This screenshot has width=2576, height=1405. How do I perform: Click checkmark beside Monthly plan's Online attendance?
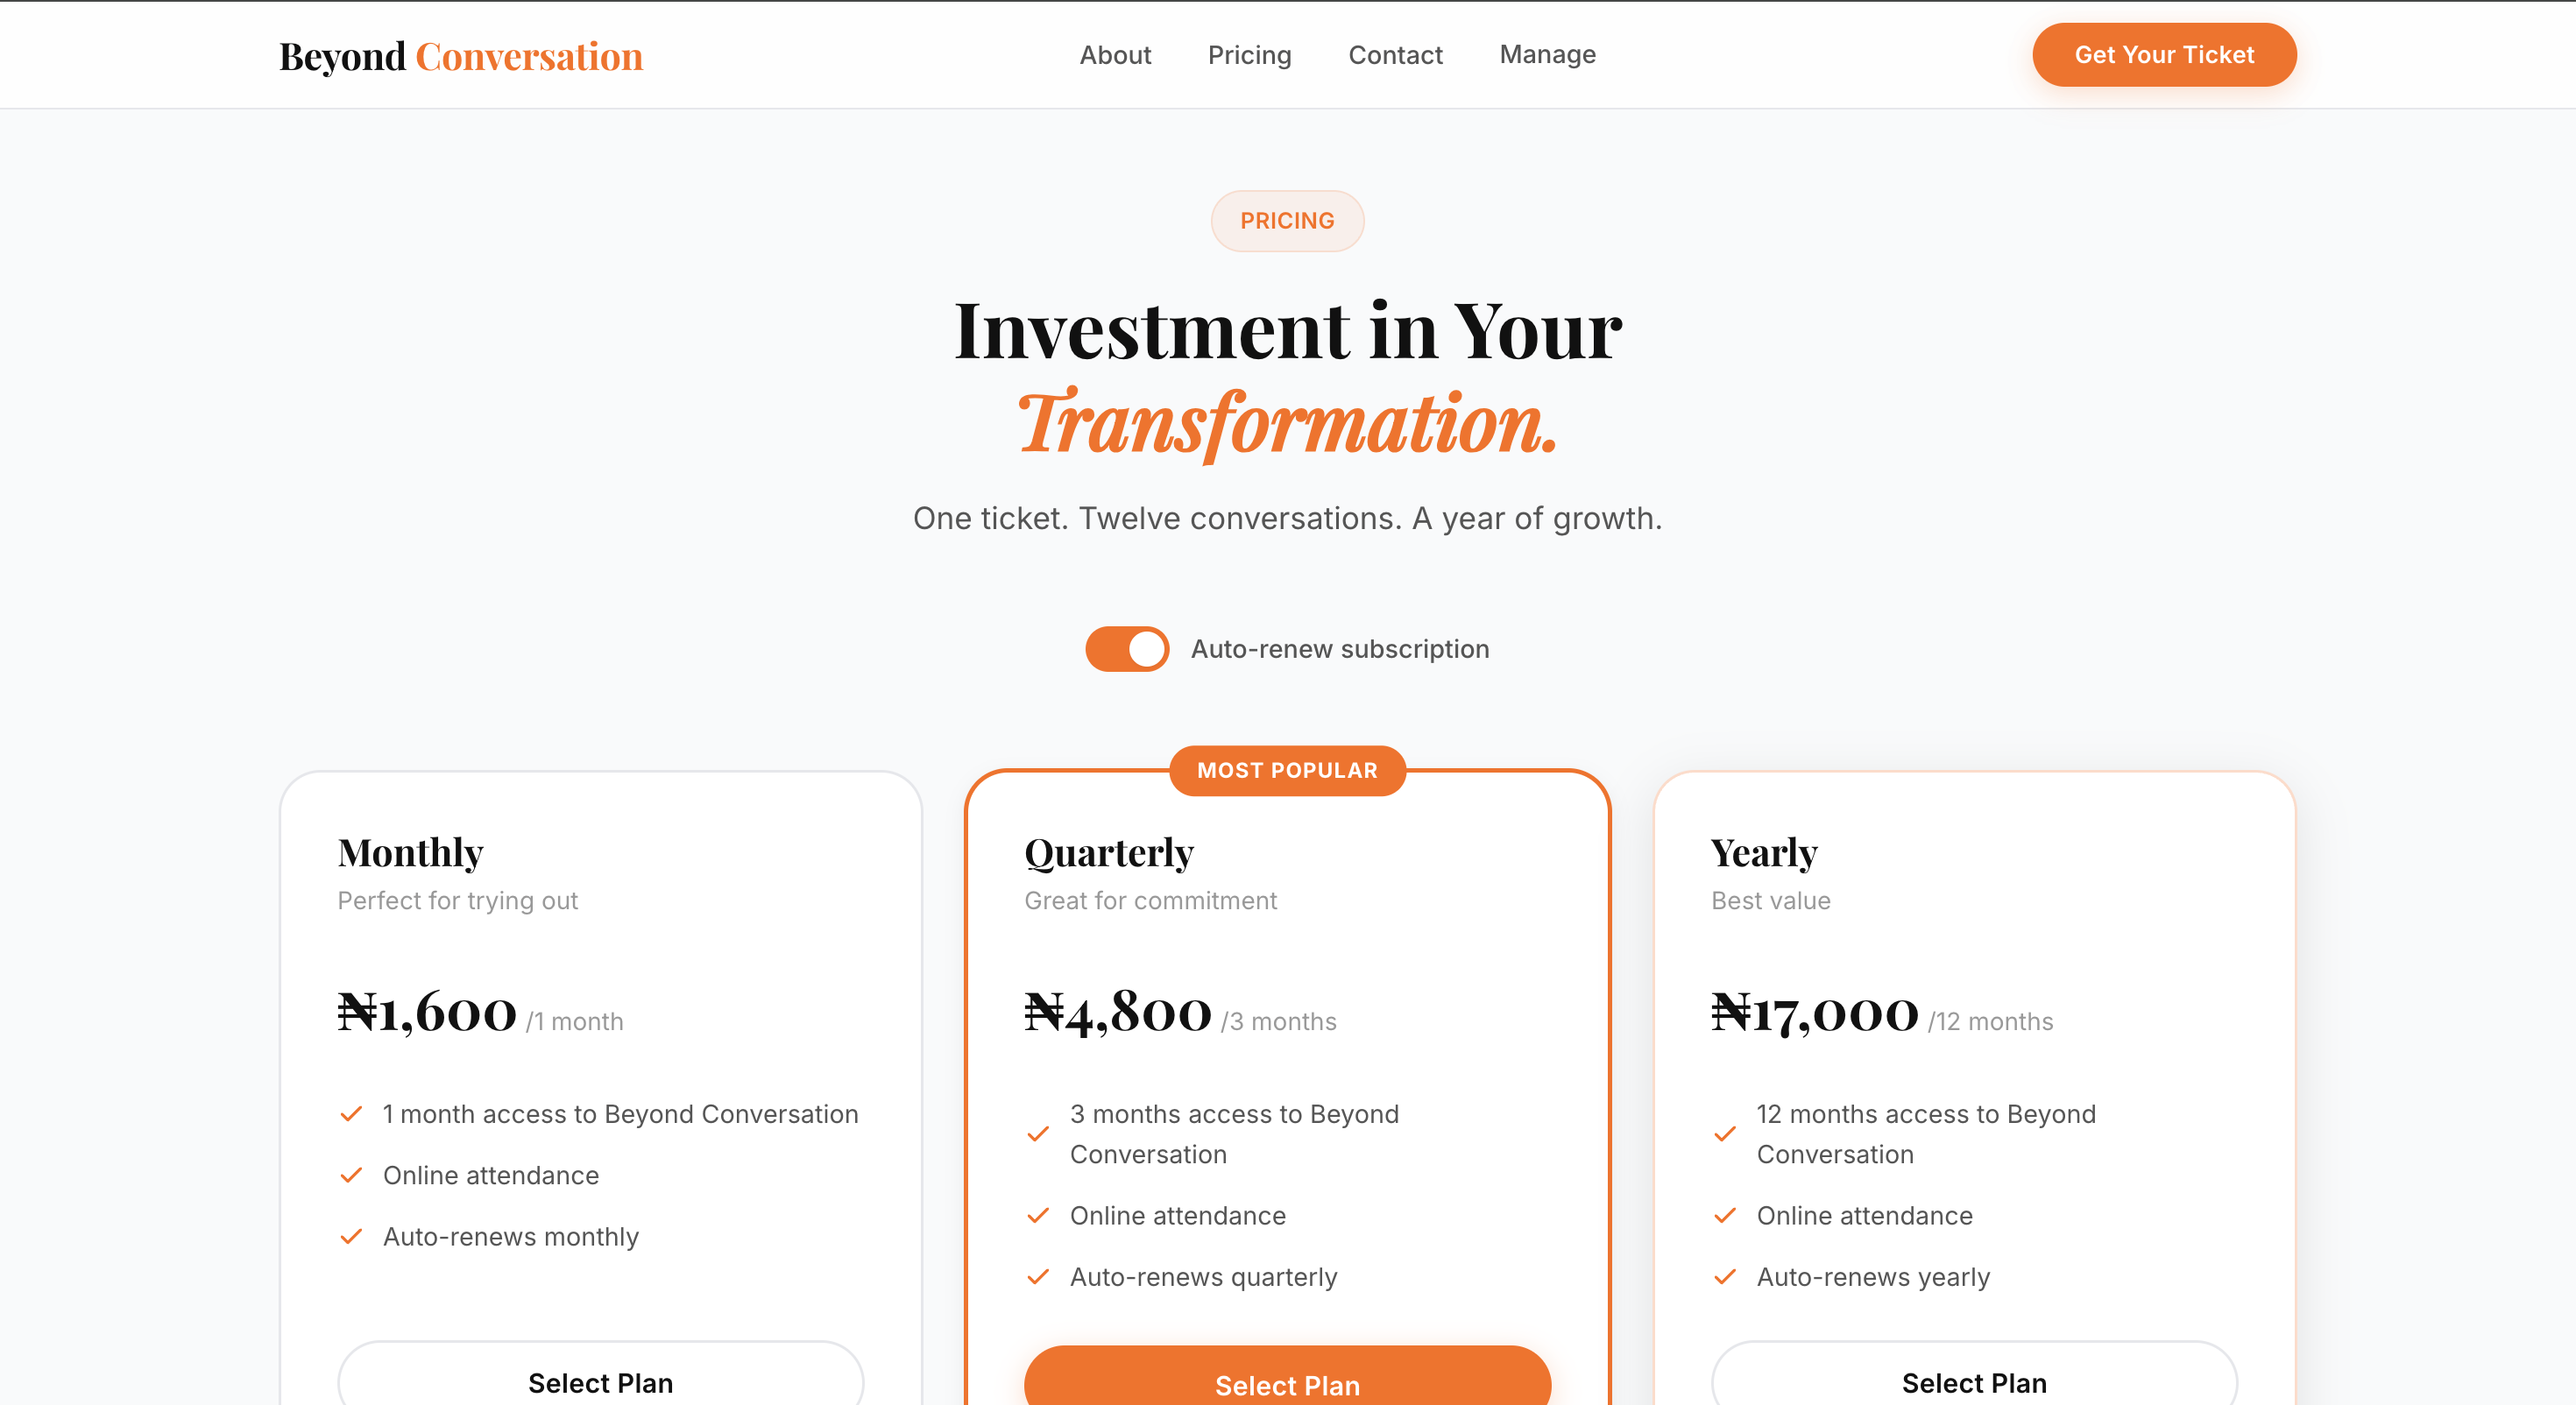click(351, 1175)
